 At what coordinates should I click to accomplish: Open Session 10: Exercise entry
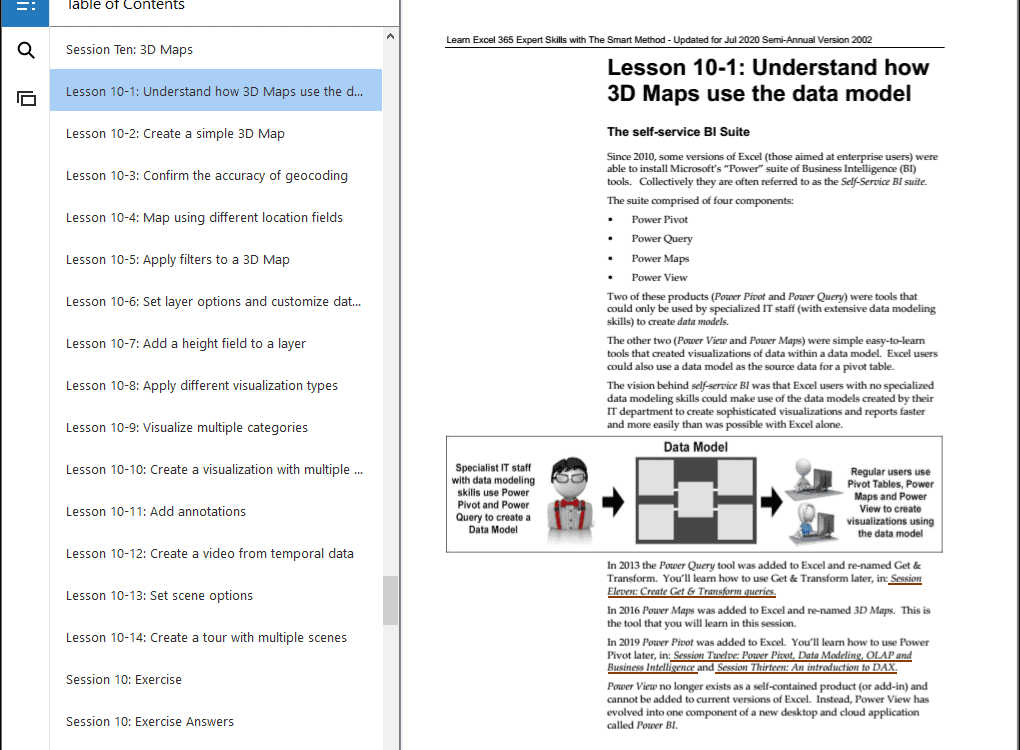click(216, 679)
